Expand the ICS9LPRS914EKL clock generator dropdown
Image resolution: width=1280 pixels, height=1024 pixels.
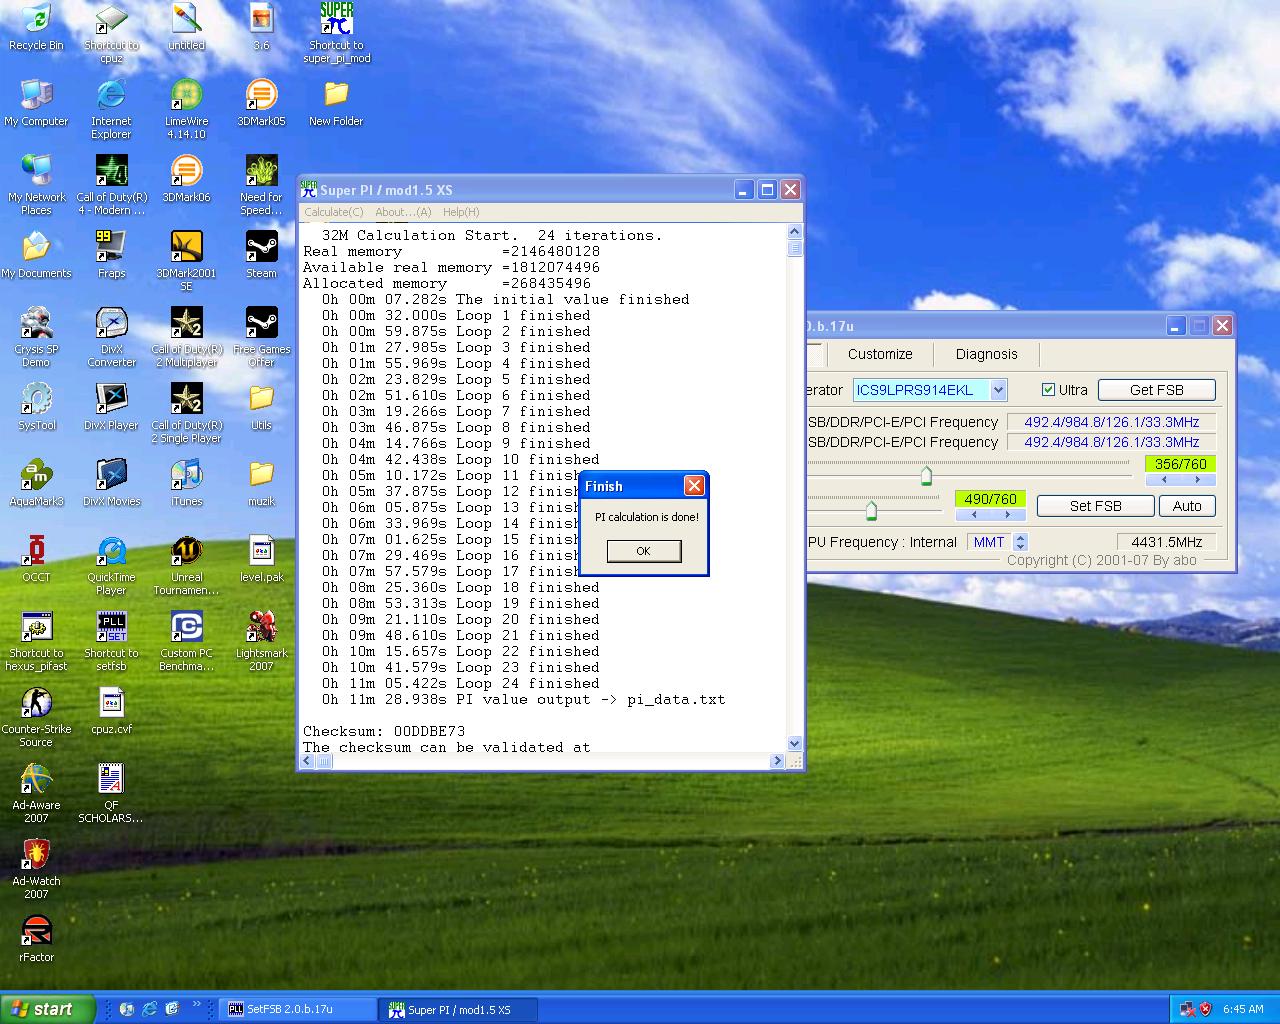coord(998,390)
